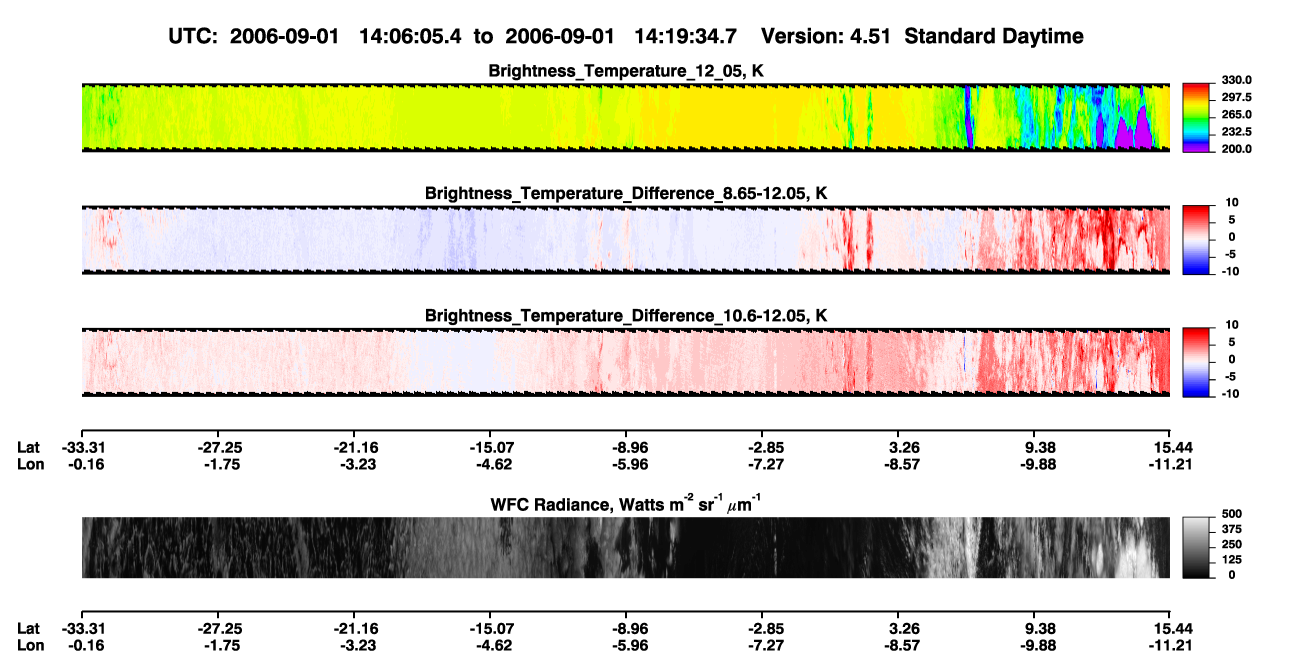The image size is (1300, 667).
Task: Select the 10.6-12.05 difference image strip
Action: pos(625,362)
